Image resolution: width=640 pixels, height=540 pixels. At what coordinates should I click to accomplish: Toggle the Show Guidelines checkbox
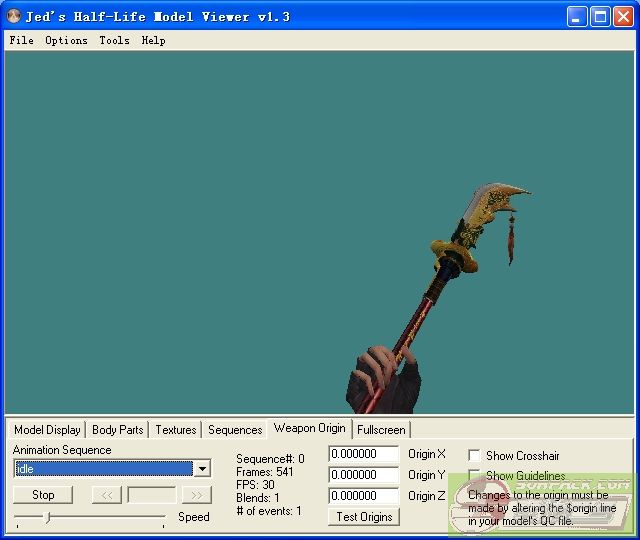click(x=475, y=476)
